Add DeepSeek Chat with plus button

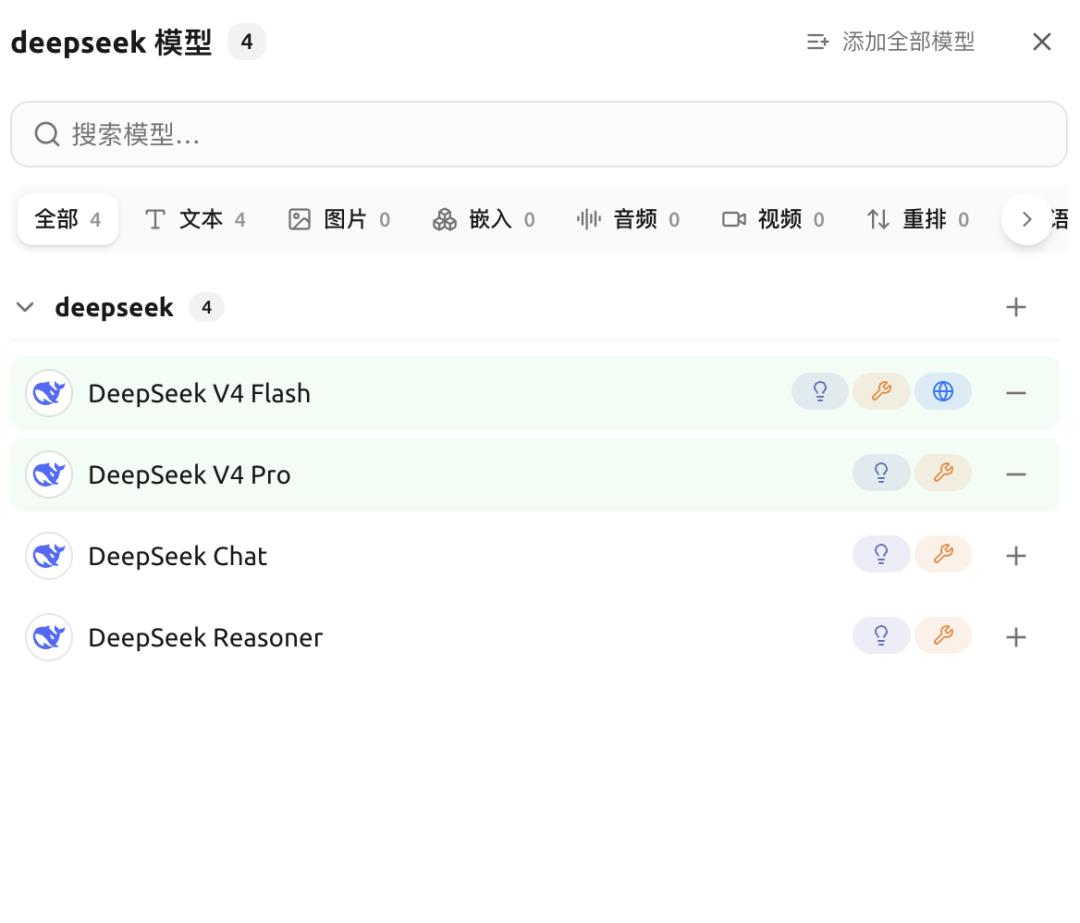[1016, 556]
